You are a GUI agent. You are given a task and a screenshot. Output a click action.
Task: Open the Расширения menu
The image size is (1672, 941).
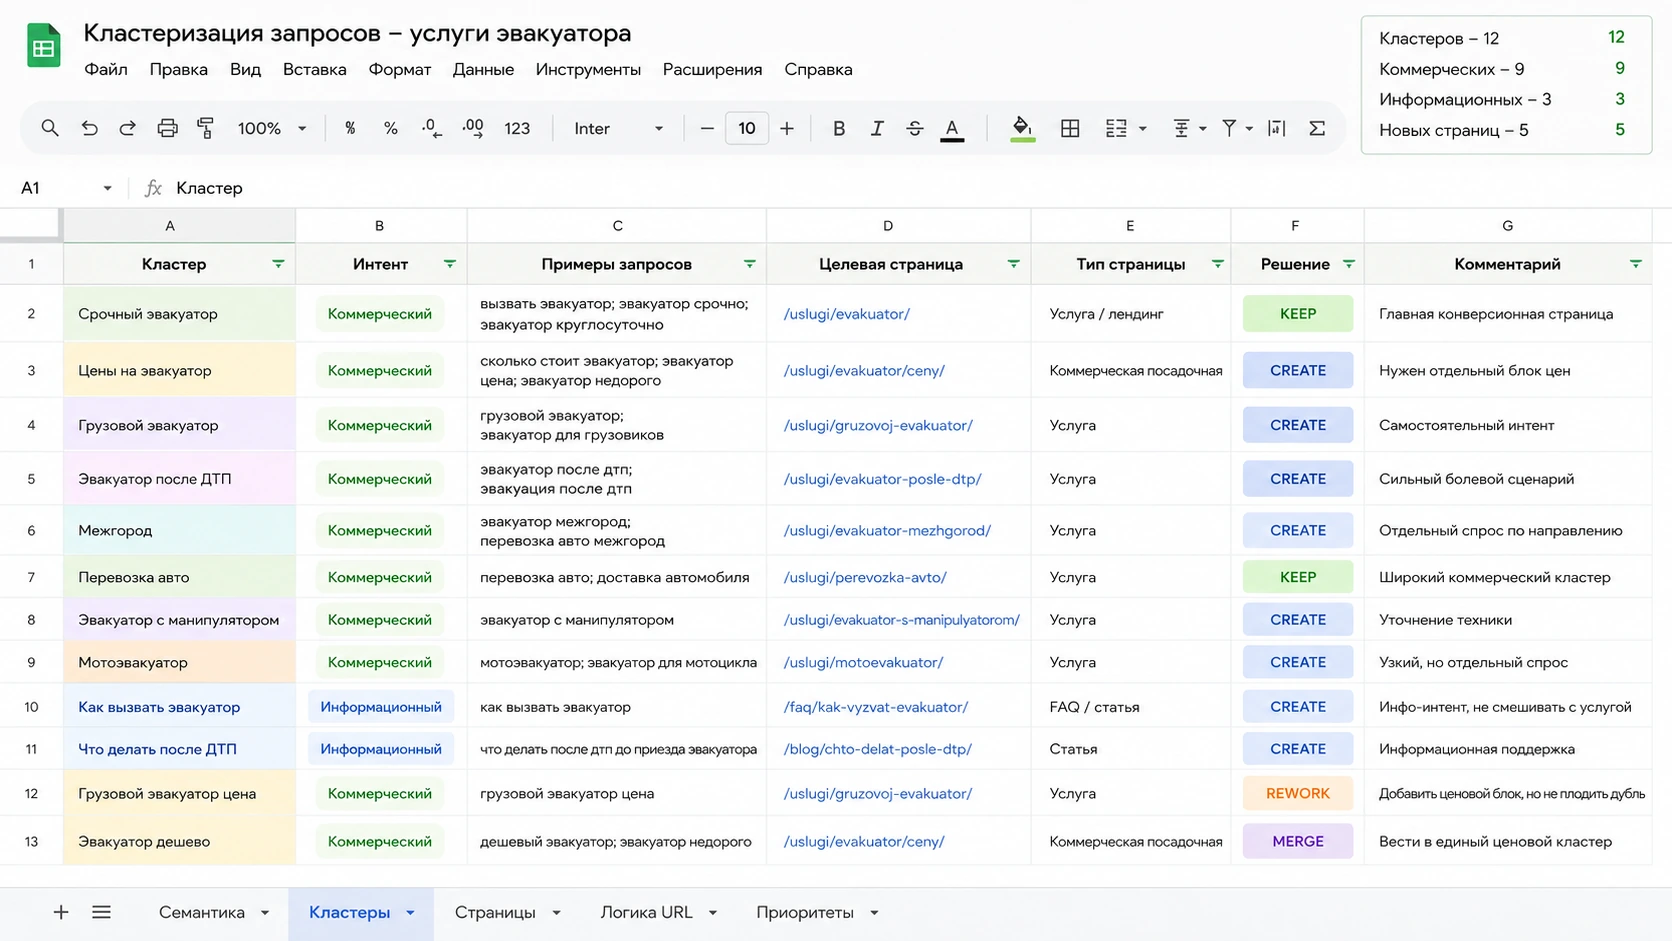[x=712, y=69]
